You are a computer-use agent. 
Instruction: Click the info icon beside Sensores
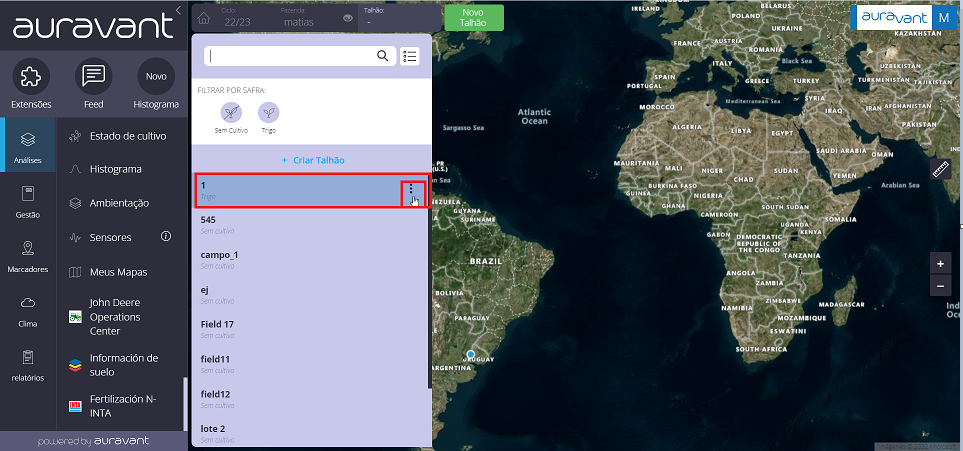166,236
